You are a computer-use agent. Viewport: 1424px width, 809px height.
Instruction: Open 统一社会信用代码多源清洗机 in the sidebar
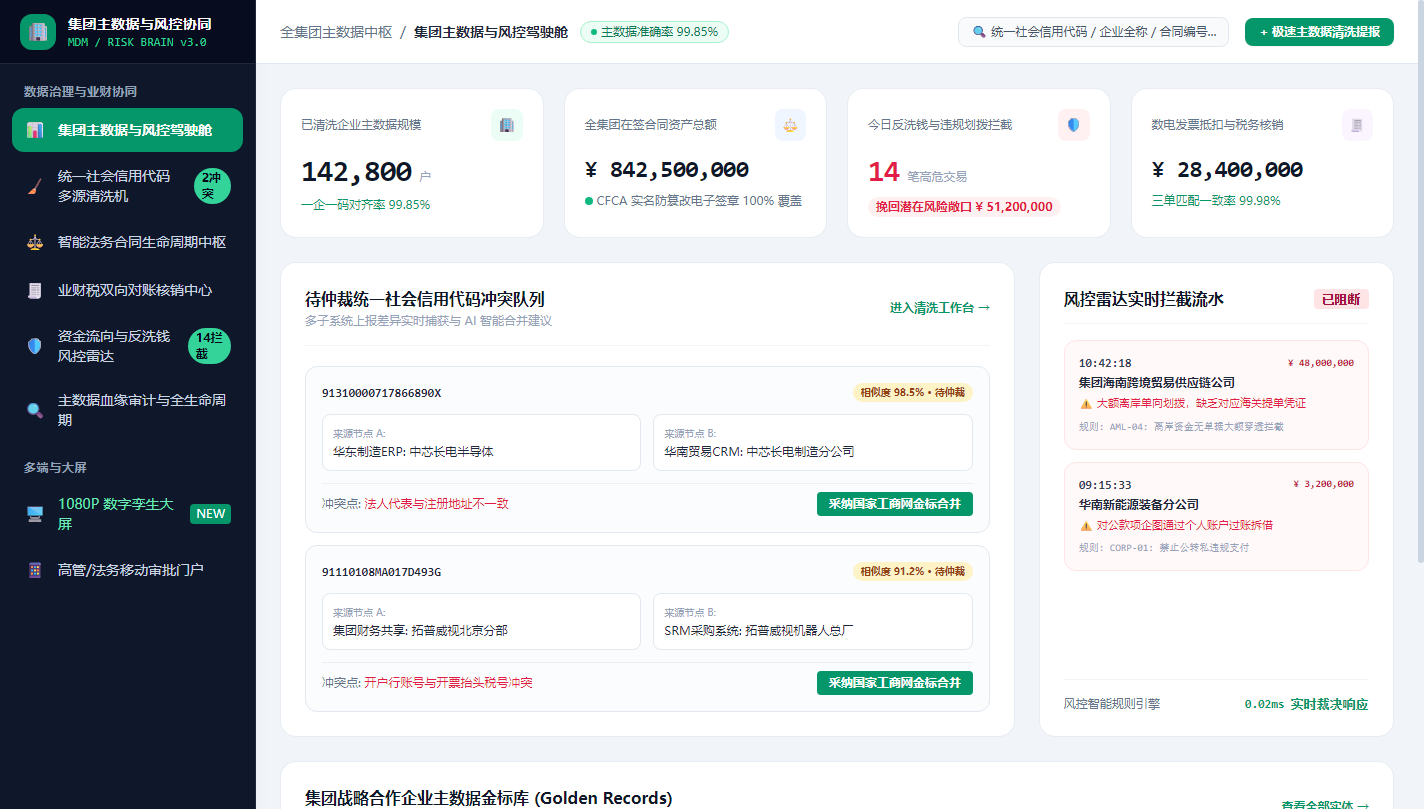[127, 186]
